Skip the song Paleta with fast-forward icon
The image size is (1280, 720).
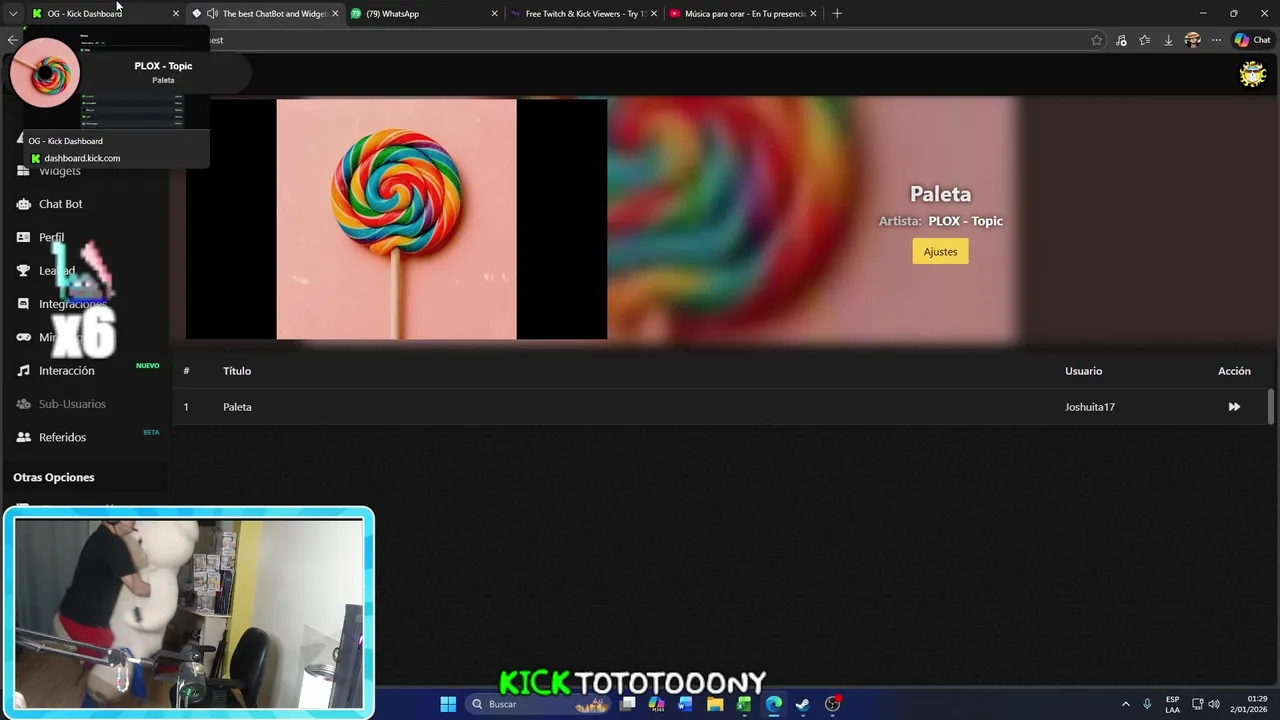click(x=1234, y=407)
